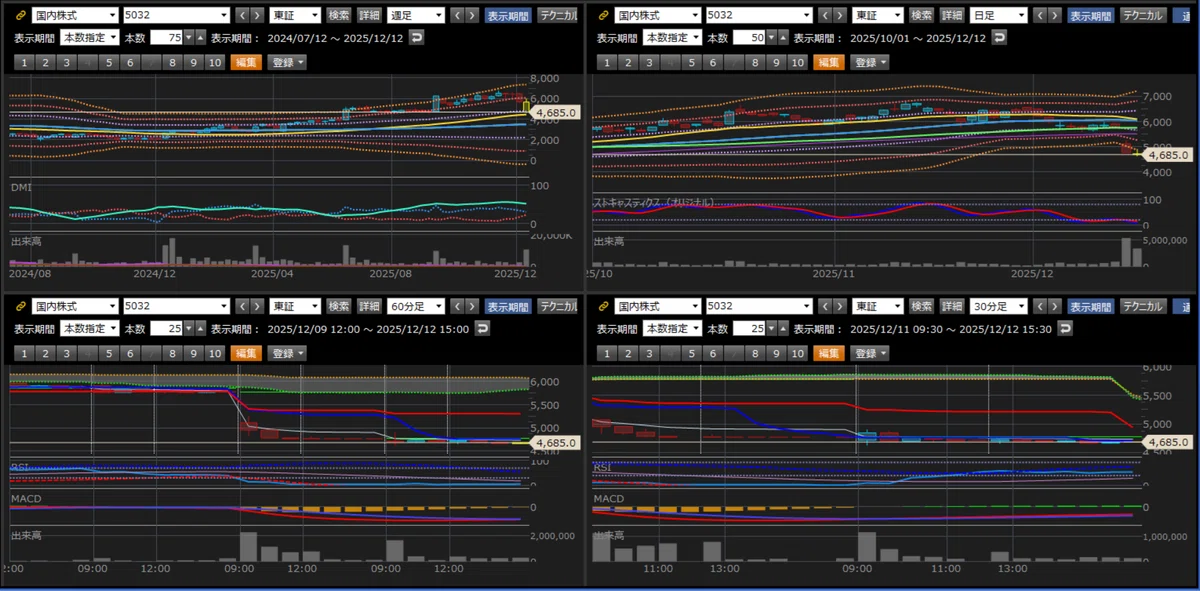1200x591 pixels.
Task: Open the 週足 timeframe dropdown
Action: click(x=416, y=16)
